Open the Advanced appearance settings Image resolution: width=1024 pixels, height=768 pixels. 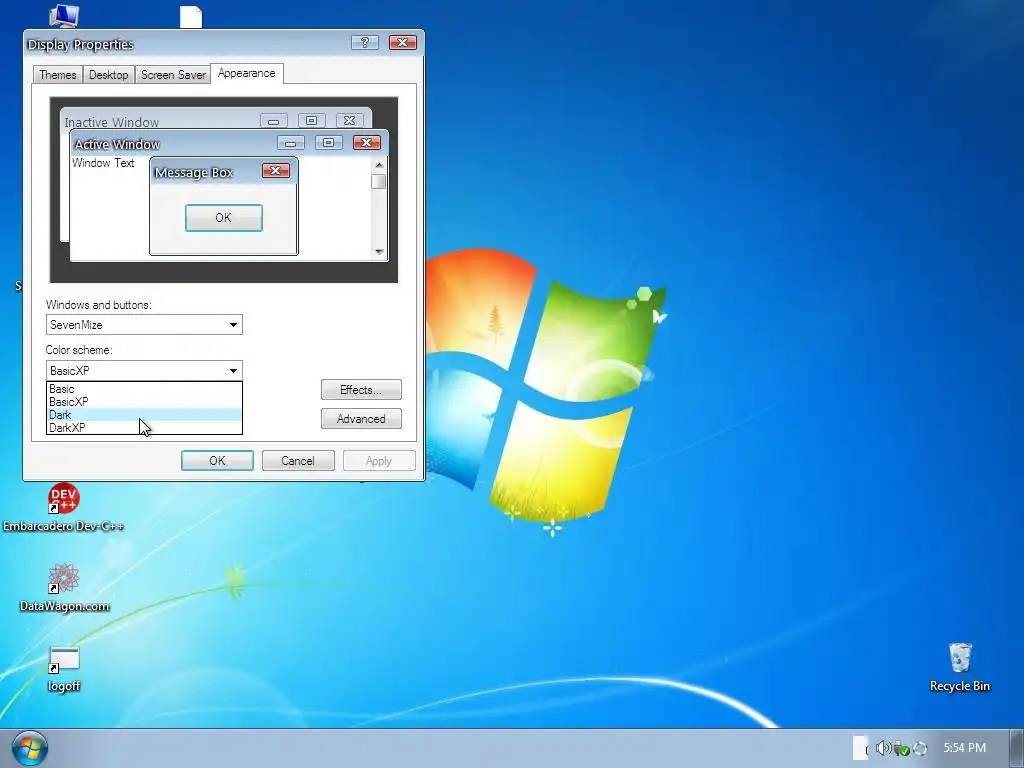(361, 419)
